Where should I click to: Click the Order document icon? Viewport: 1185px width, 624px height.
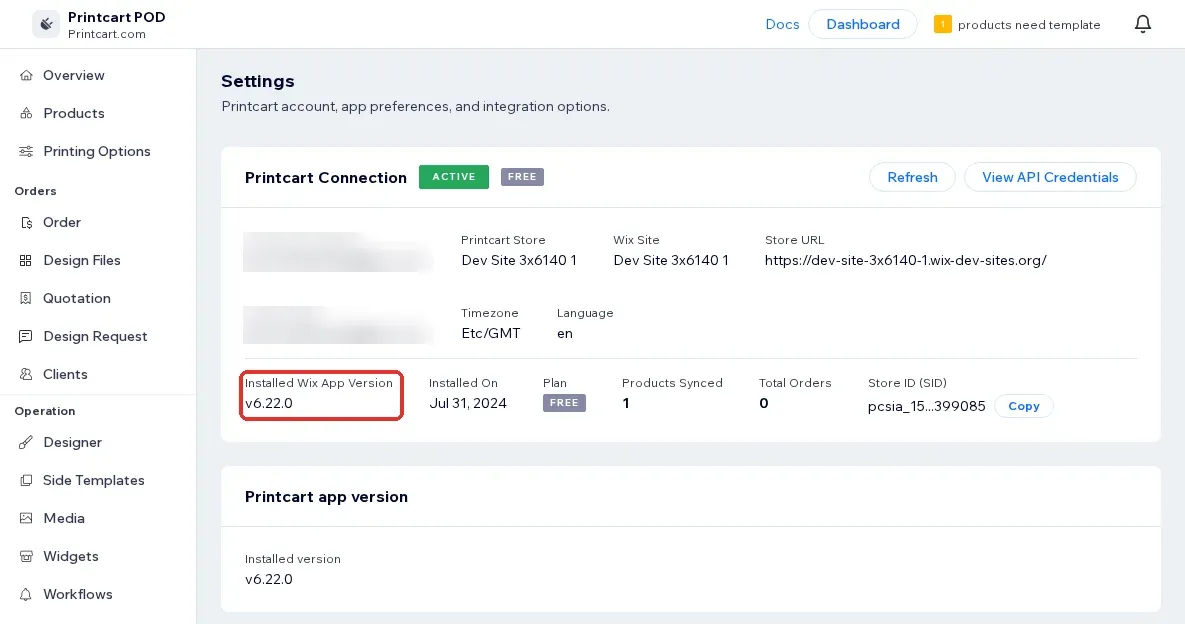pyautogui.click(x=26, y=222)
